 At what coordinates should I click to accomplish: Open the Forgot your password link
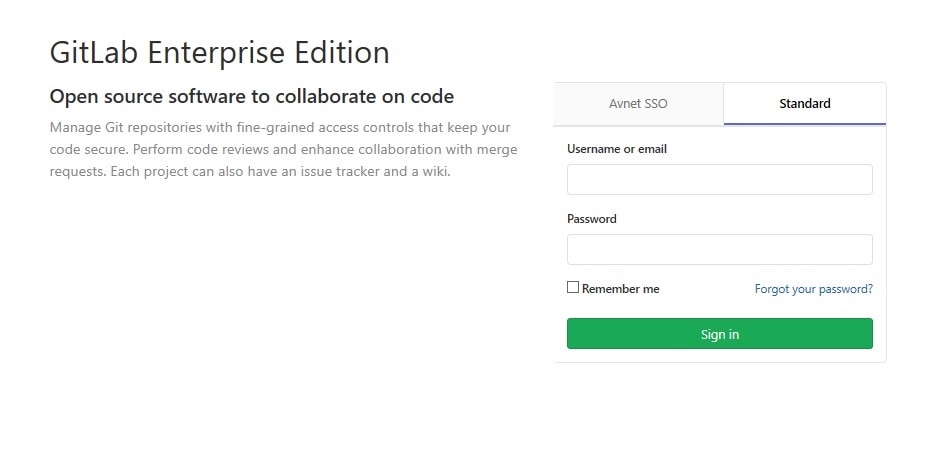pyautogui.click(x=813, y=289)
